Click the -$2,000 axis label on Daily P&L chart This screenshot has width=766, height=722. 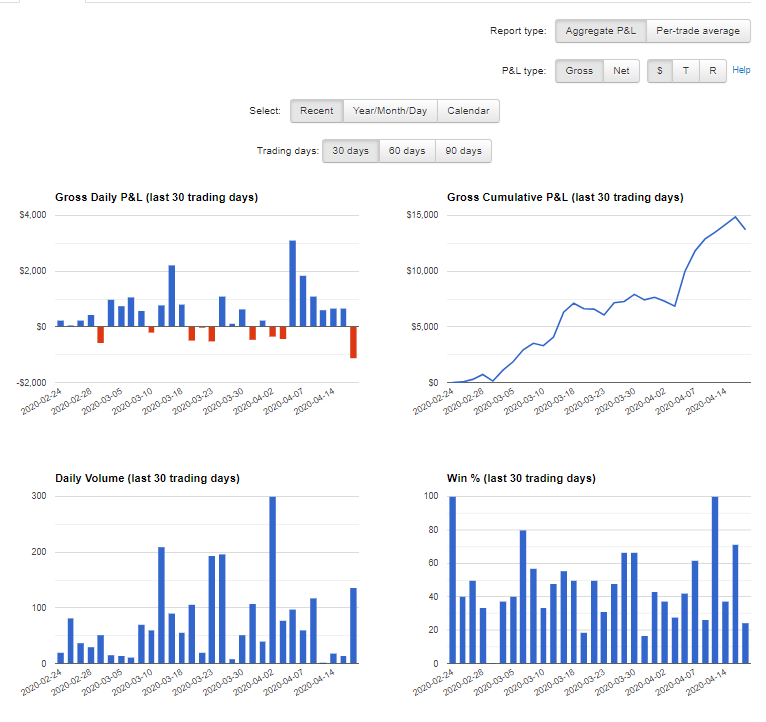(x=31, y=382)
